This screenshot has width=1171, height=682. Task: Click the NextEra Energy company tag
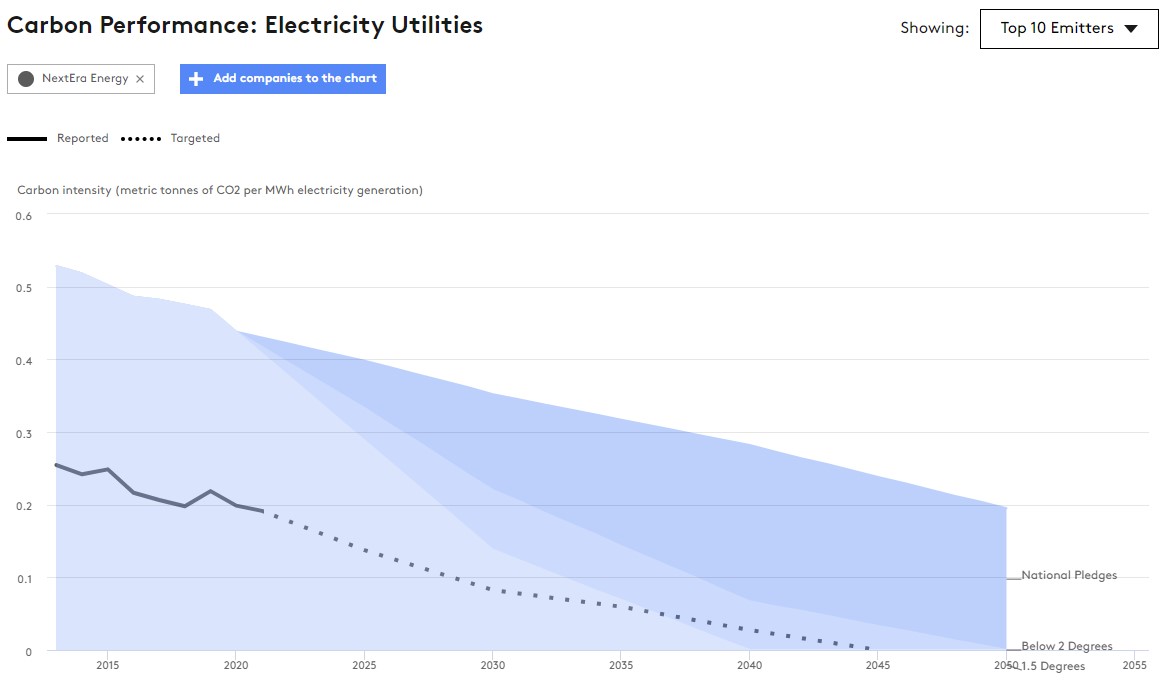(84, 79)
